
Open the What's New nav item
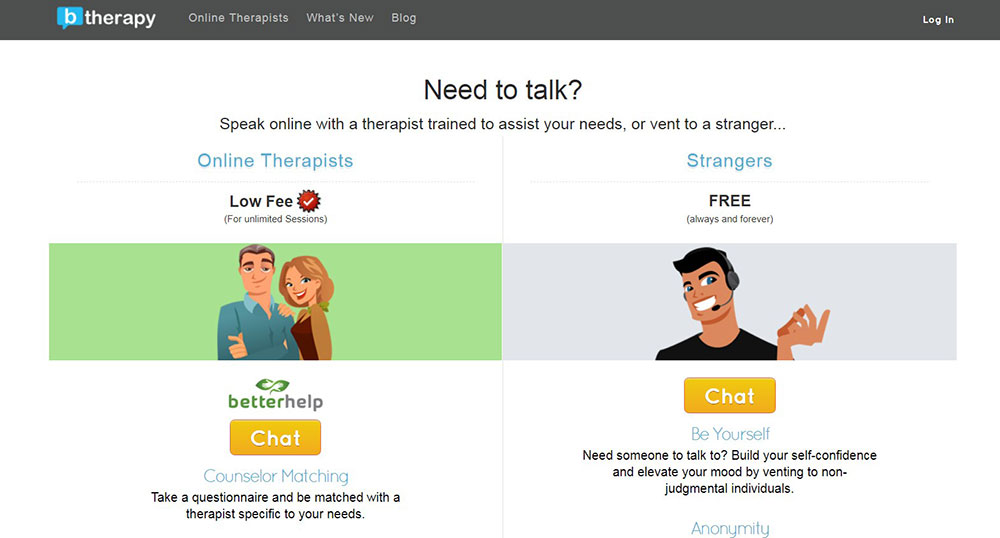coord(340,18)
